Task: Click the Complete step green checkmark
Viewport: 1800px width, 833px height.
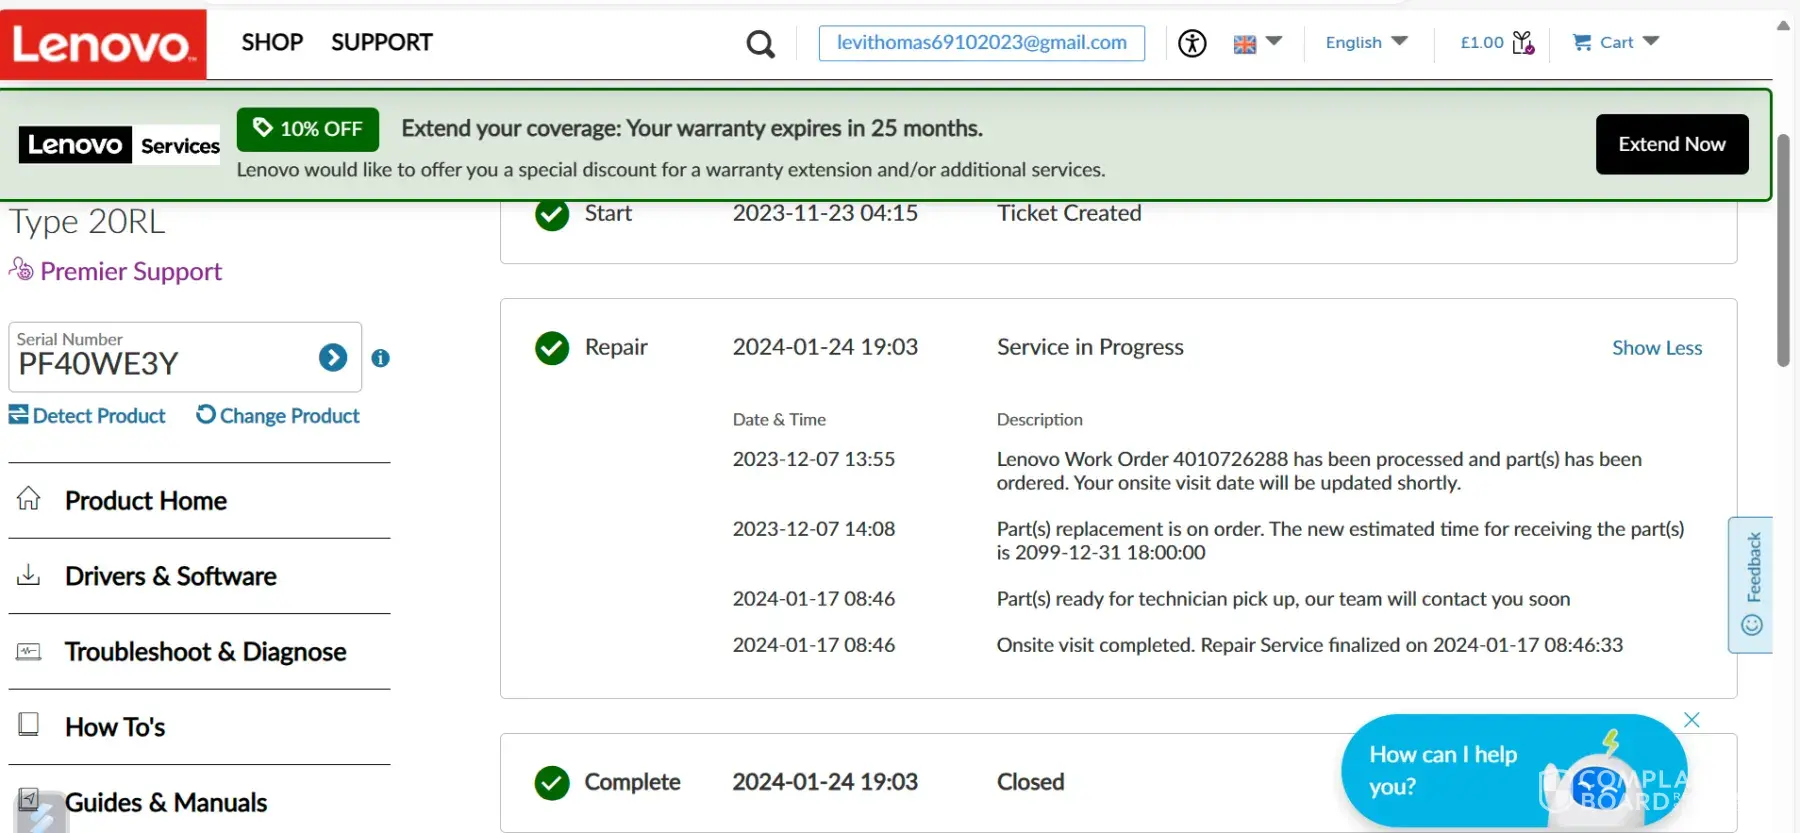Action: 552,783
